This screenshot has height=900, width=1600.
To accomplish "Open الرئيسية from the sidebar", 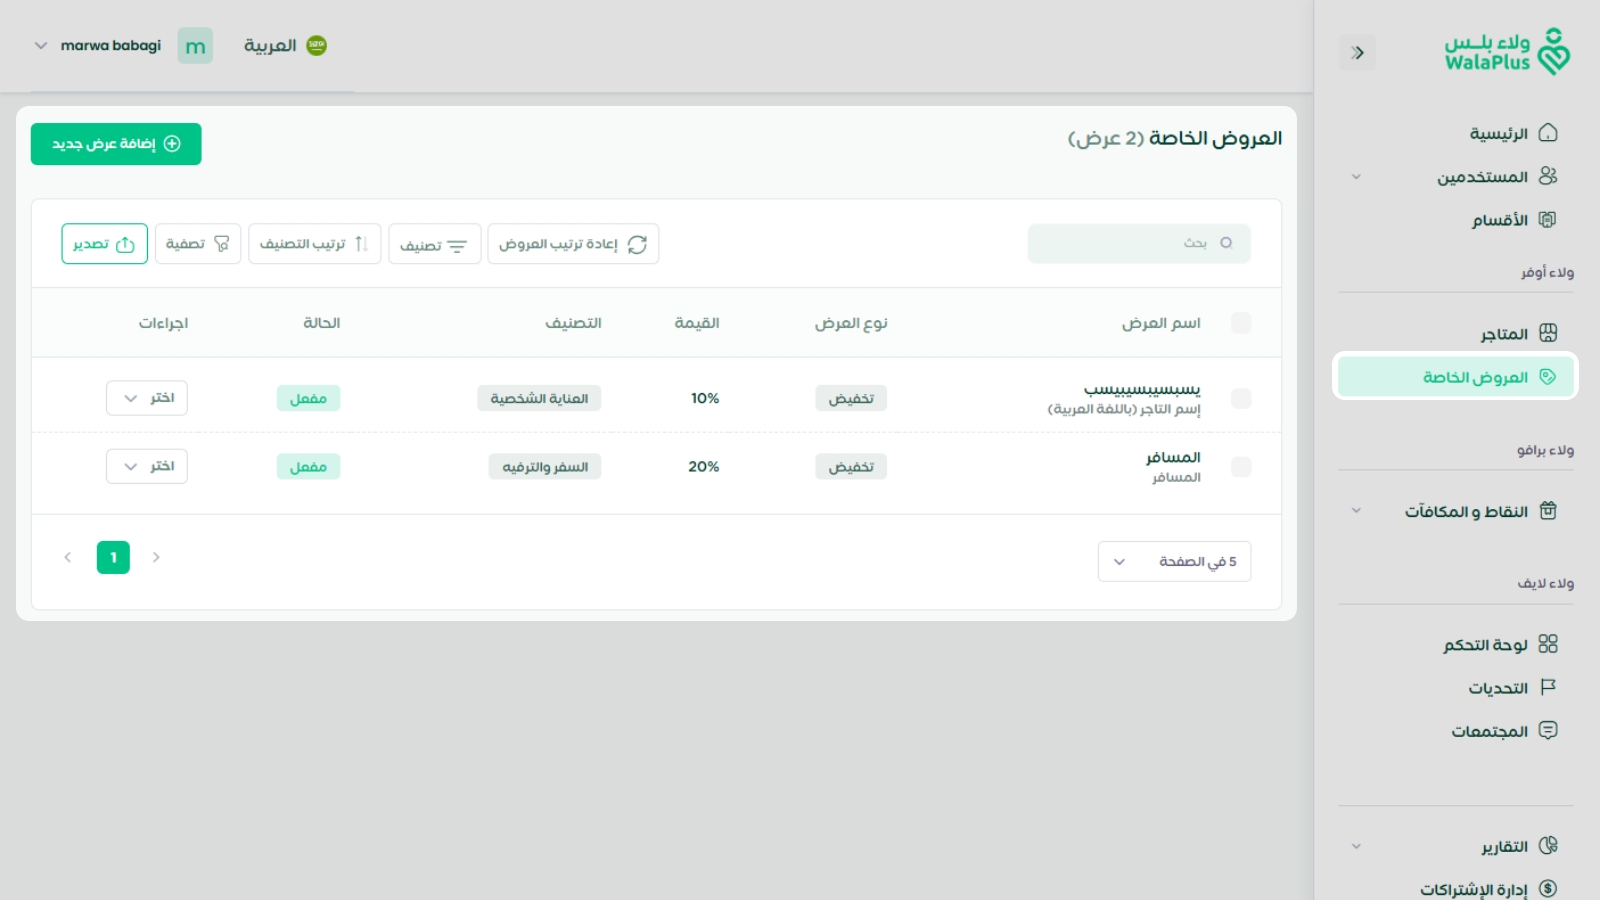I will pos(1498,133).
